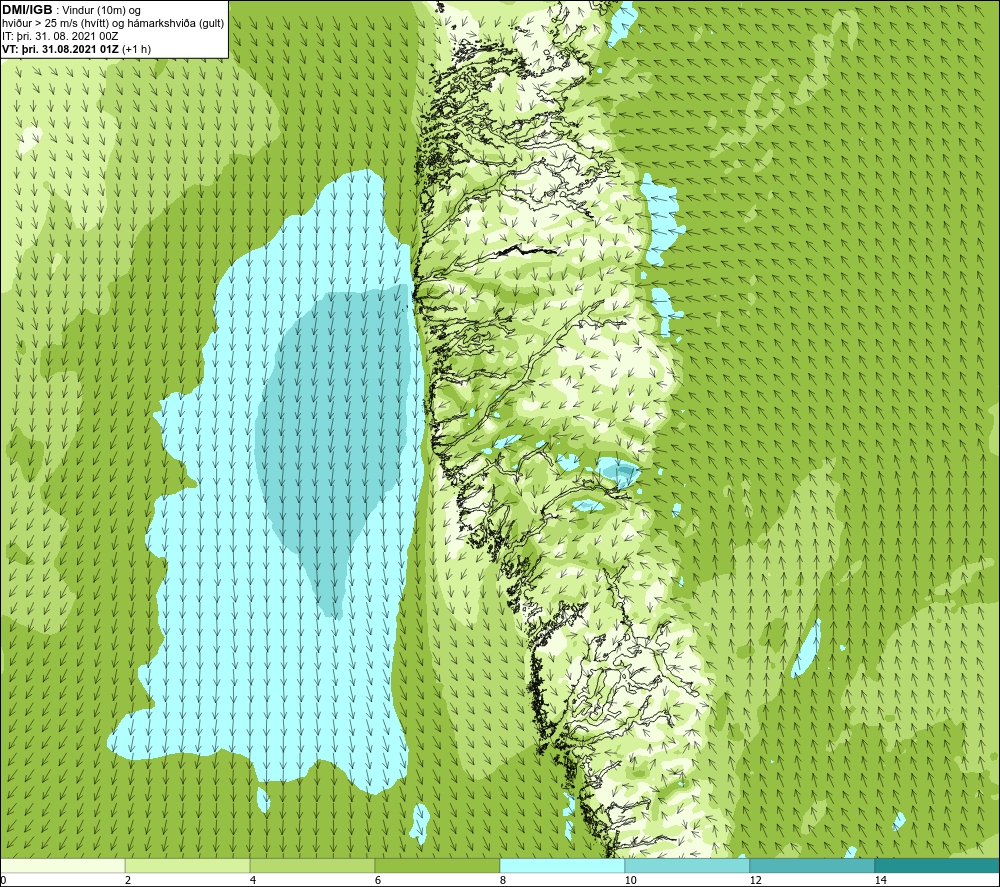Select the pale cream 0–2 m/s color swatch

pos(62,865)
